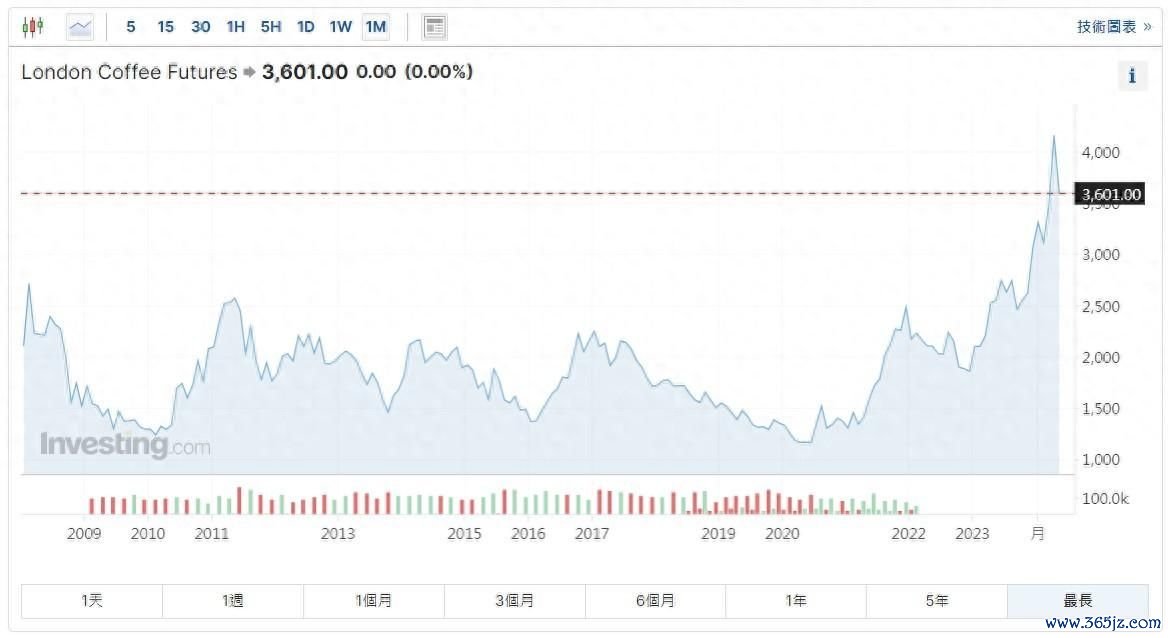Choose the 5年 range tab
This screenshot has width=1168, height=638.
tap(937, 601)
